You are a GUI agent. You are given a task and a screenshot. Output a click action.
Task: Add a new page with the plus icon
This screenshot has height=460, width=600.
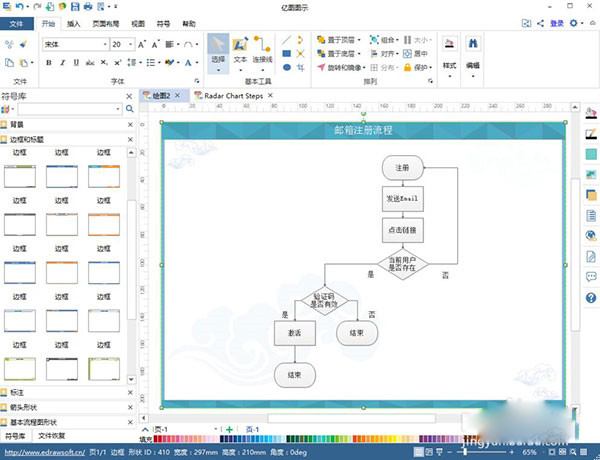[x=229, y=429]
